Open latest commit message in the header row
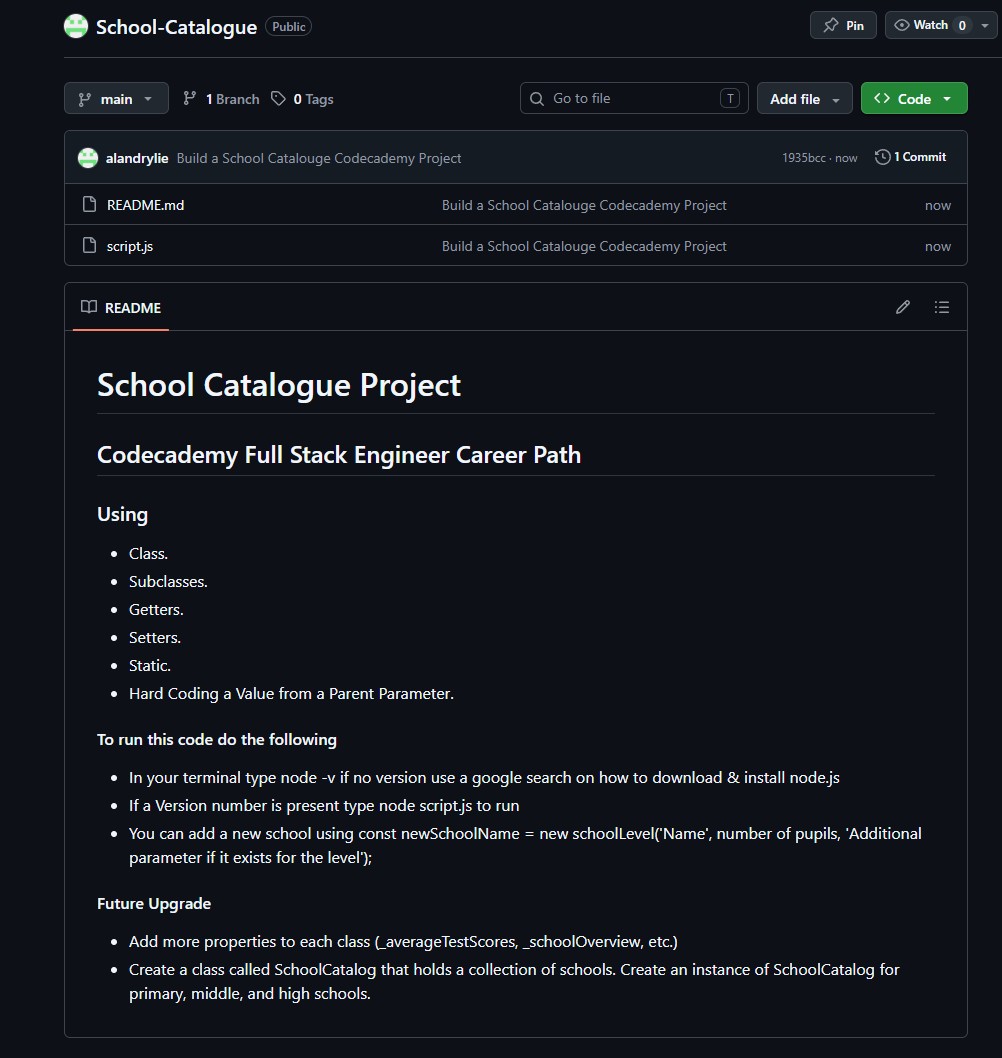Screen dimensions: 1002x1058 coord(318,158)
